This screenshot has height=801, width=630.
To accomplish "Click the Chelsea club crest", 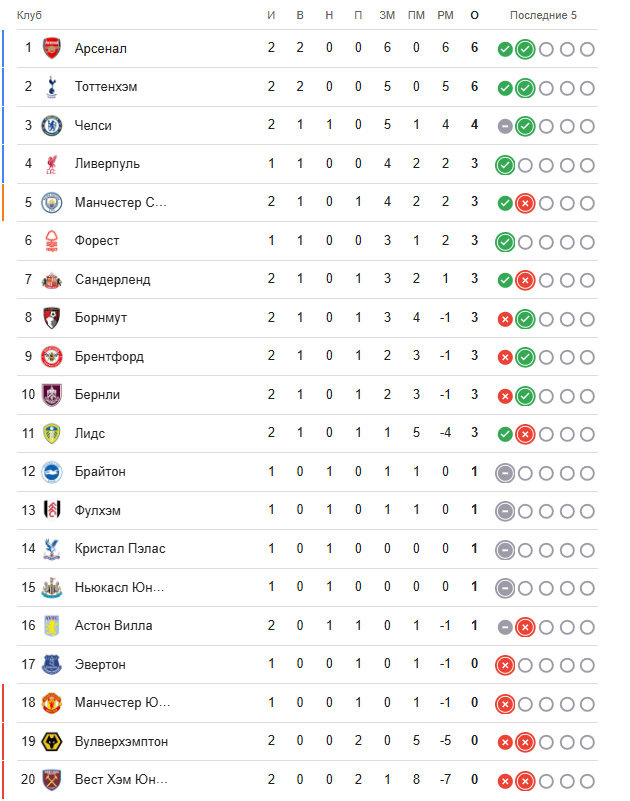I will click(51, 125).
